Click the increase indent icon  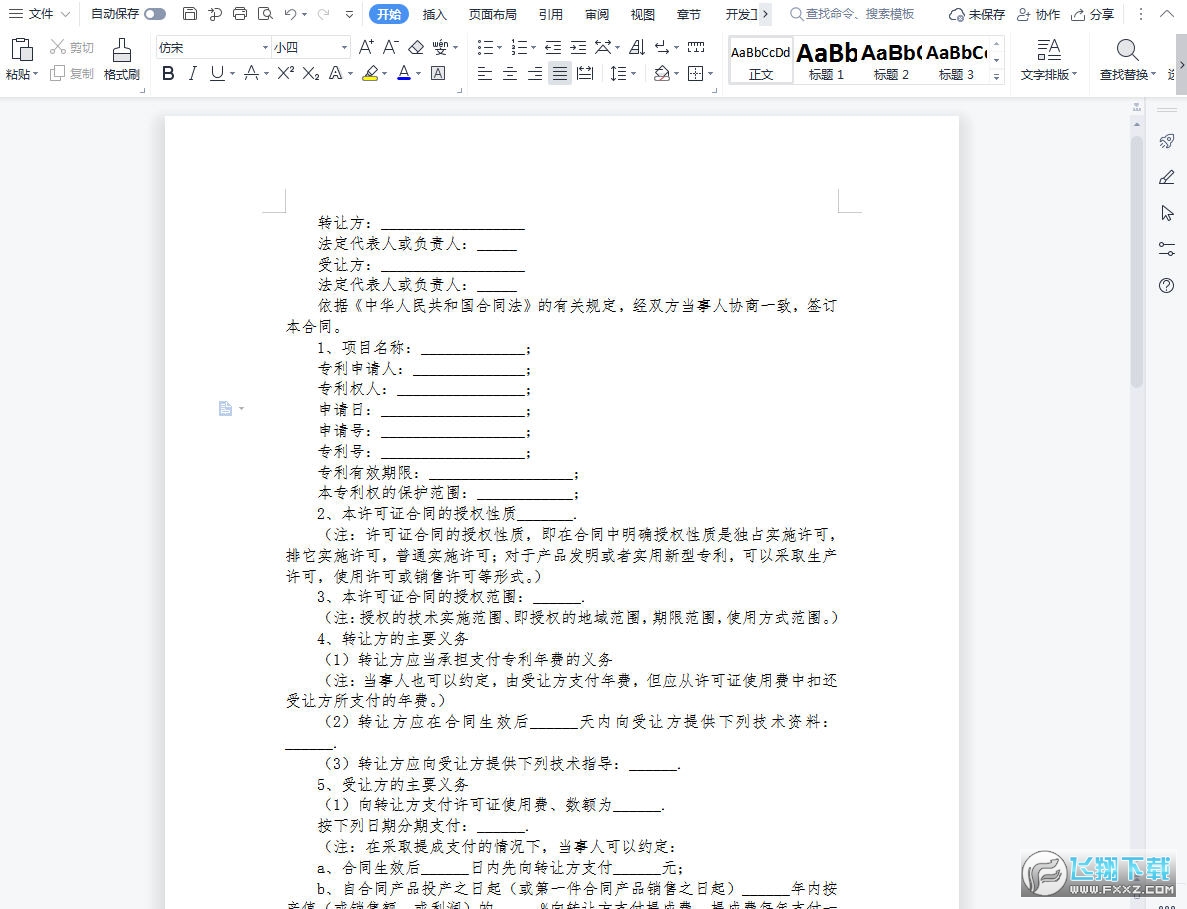pos(578,48)
